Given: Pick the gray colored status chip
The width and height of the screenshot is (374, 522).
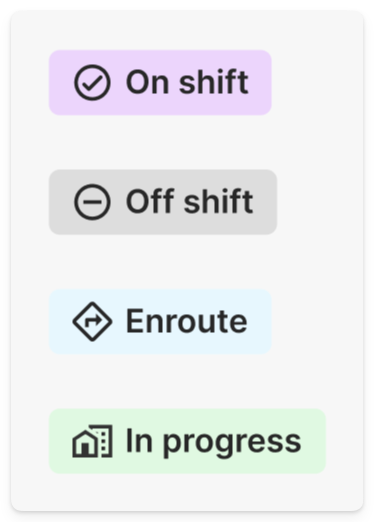Looking at the screenshot, I should (163, 202).
